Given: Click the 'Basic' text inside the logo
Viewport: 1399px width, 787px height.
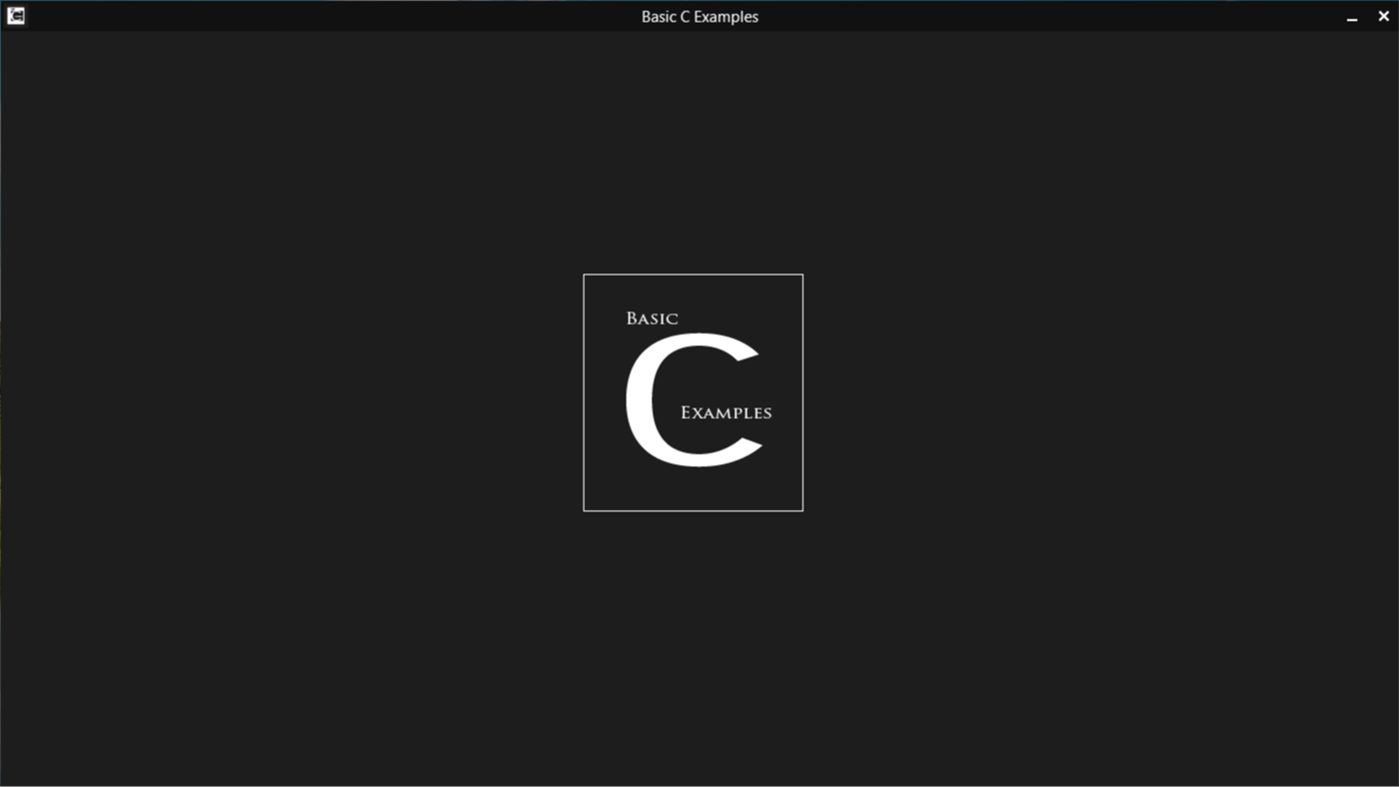Looking at the screenshot, I should click(650, 318).
